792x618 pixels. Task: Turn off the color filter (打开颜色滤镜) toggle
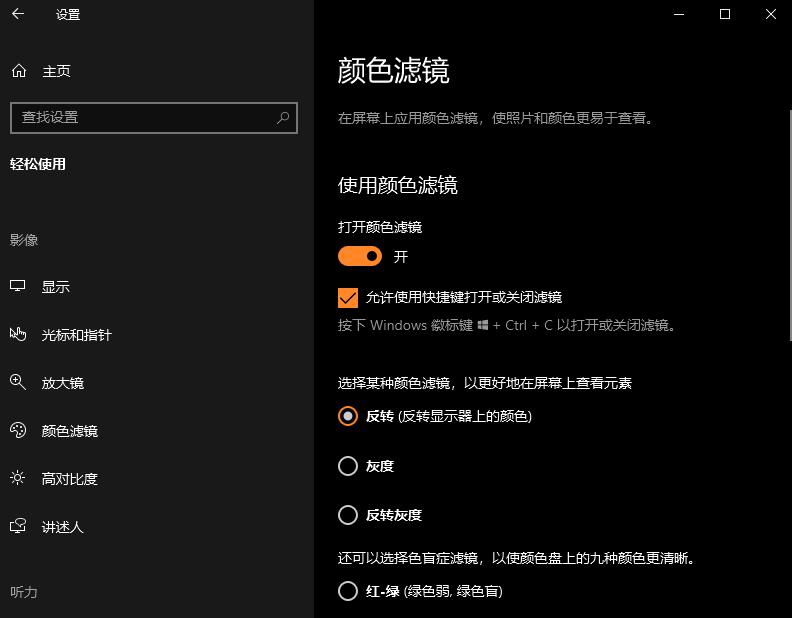pos(360,257)
